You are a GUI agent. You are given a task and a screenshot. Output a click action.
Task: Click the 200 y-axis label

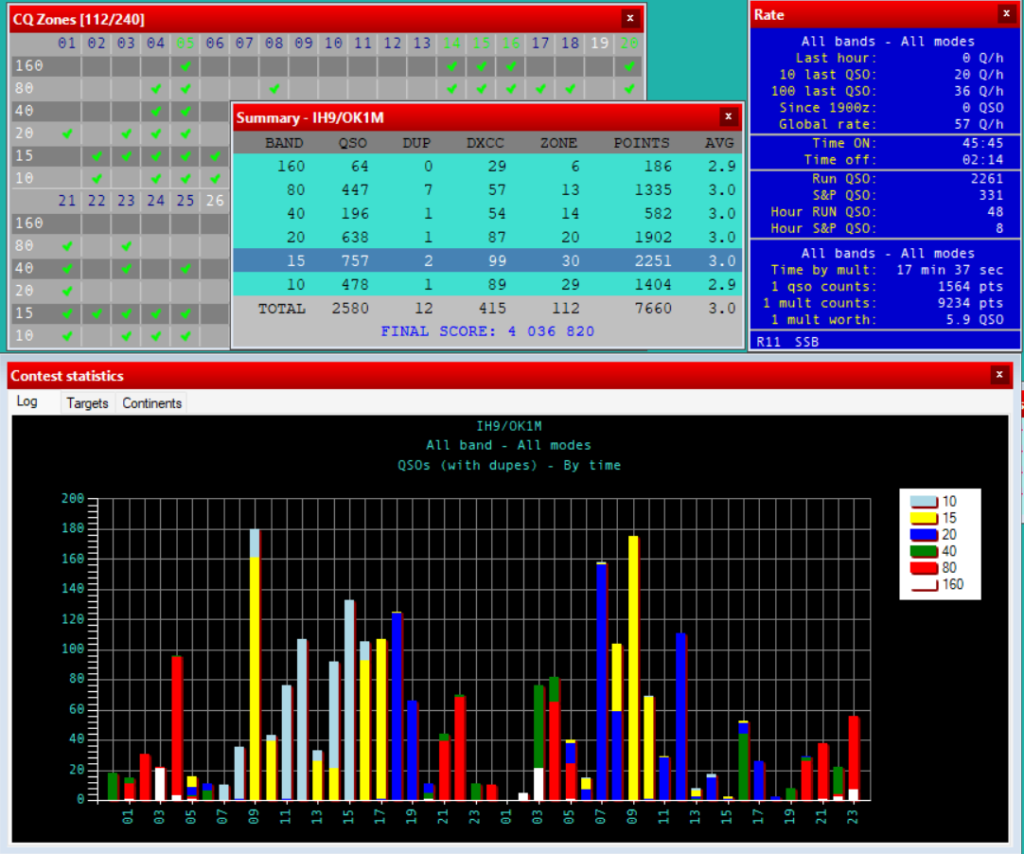click(x=73, y=498)
